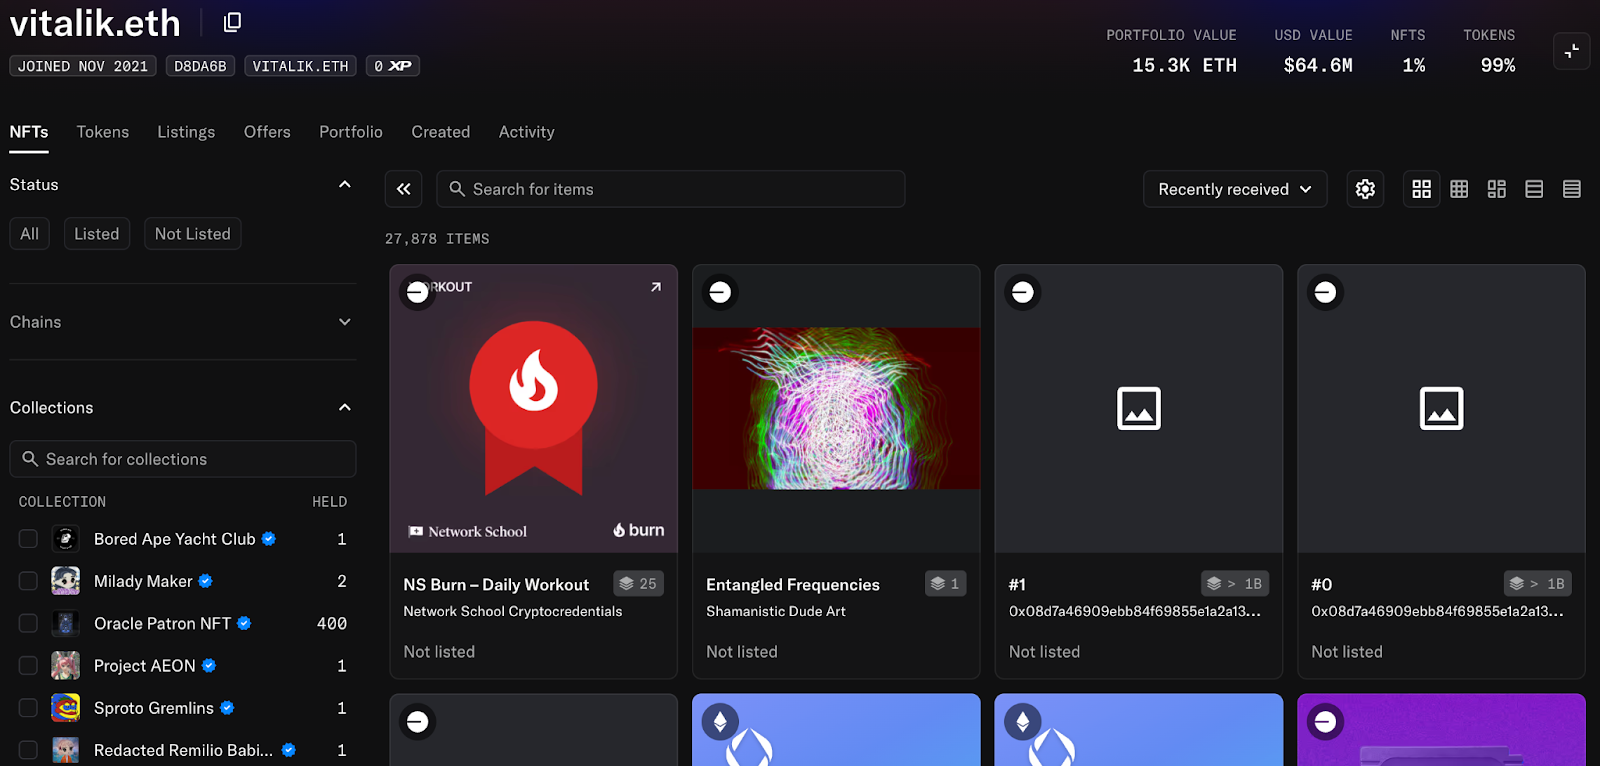The height and width of the screenshot is (766, 1600).
Task: Open NS Burn red flame artwork thumbnail
Action: click(x=534, y=408)
